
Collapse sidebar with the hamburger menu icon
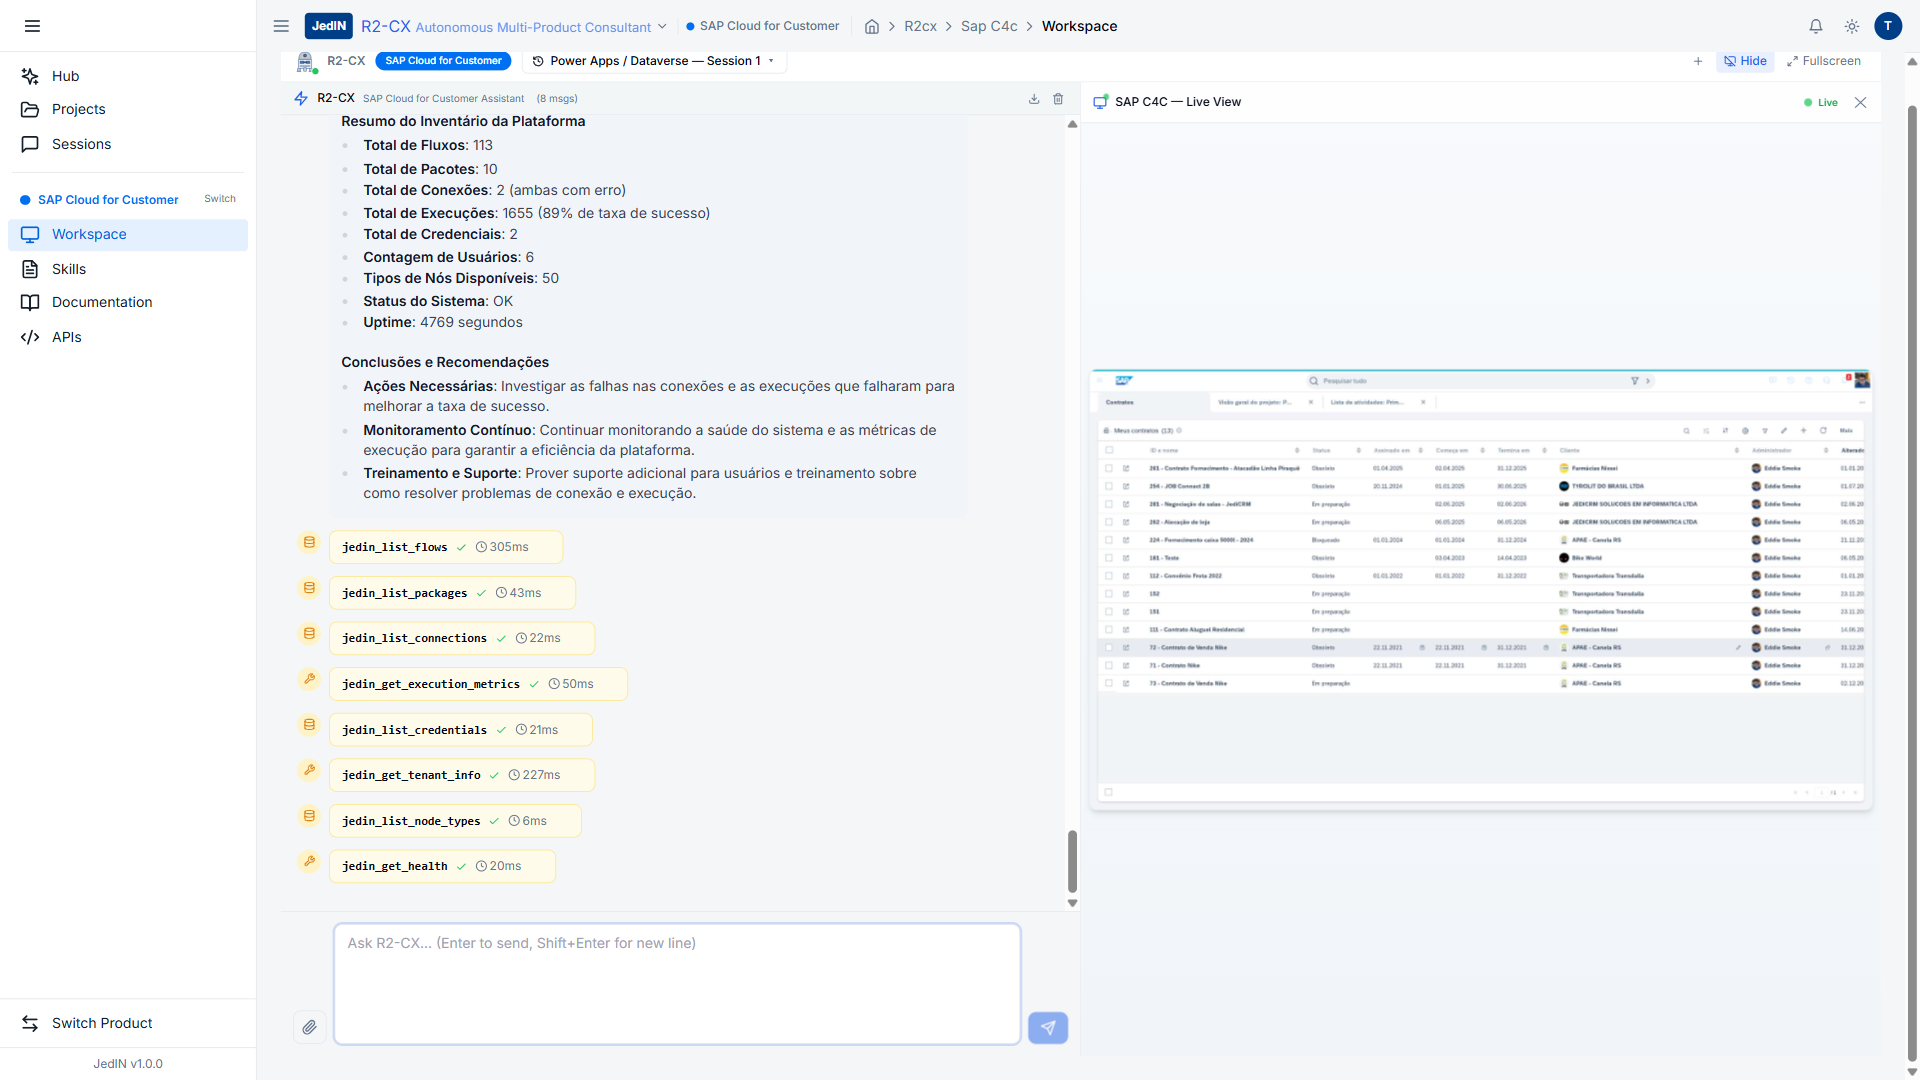coord(32,26)
